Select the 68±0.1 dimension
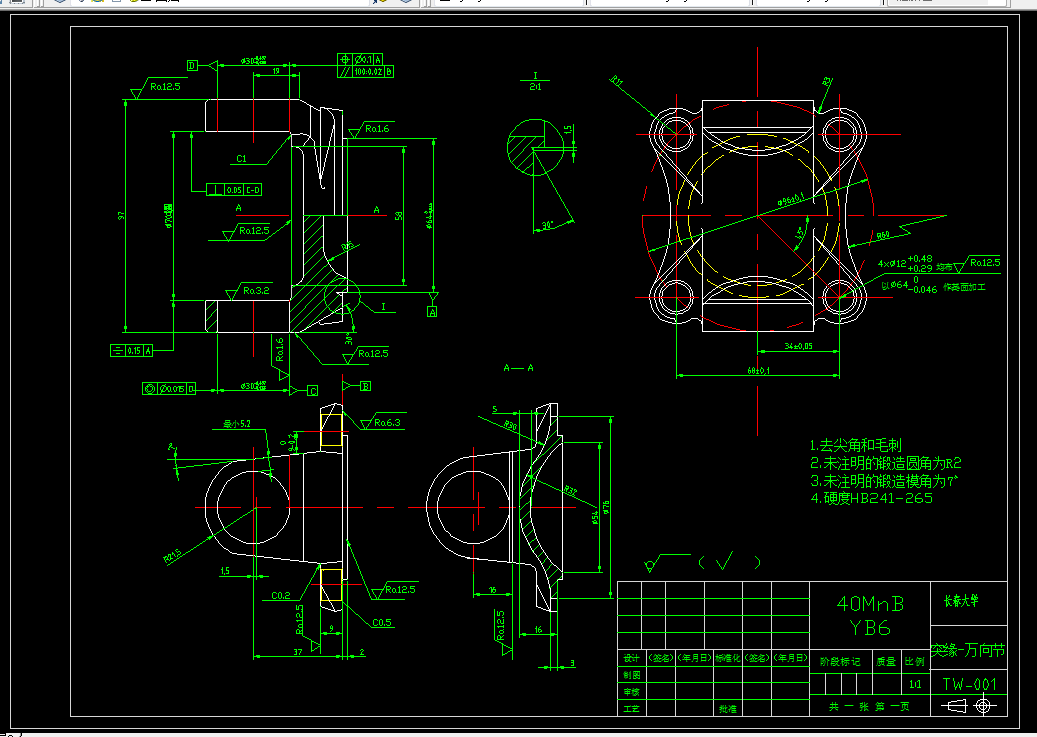 coord(759,371)
